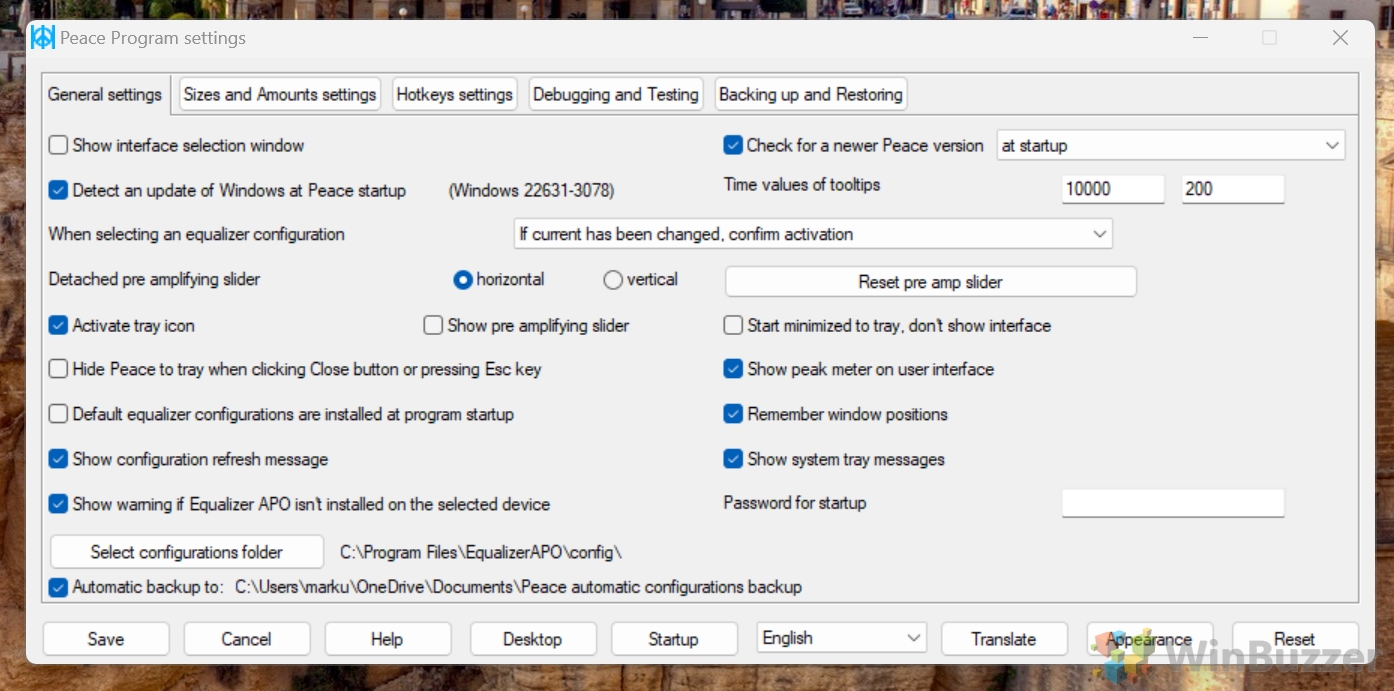Click the Peace app icon in title bar
This screenshot has width=1394, height=691.
tap(43, 38)
